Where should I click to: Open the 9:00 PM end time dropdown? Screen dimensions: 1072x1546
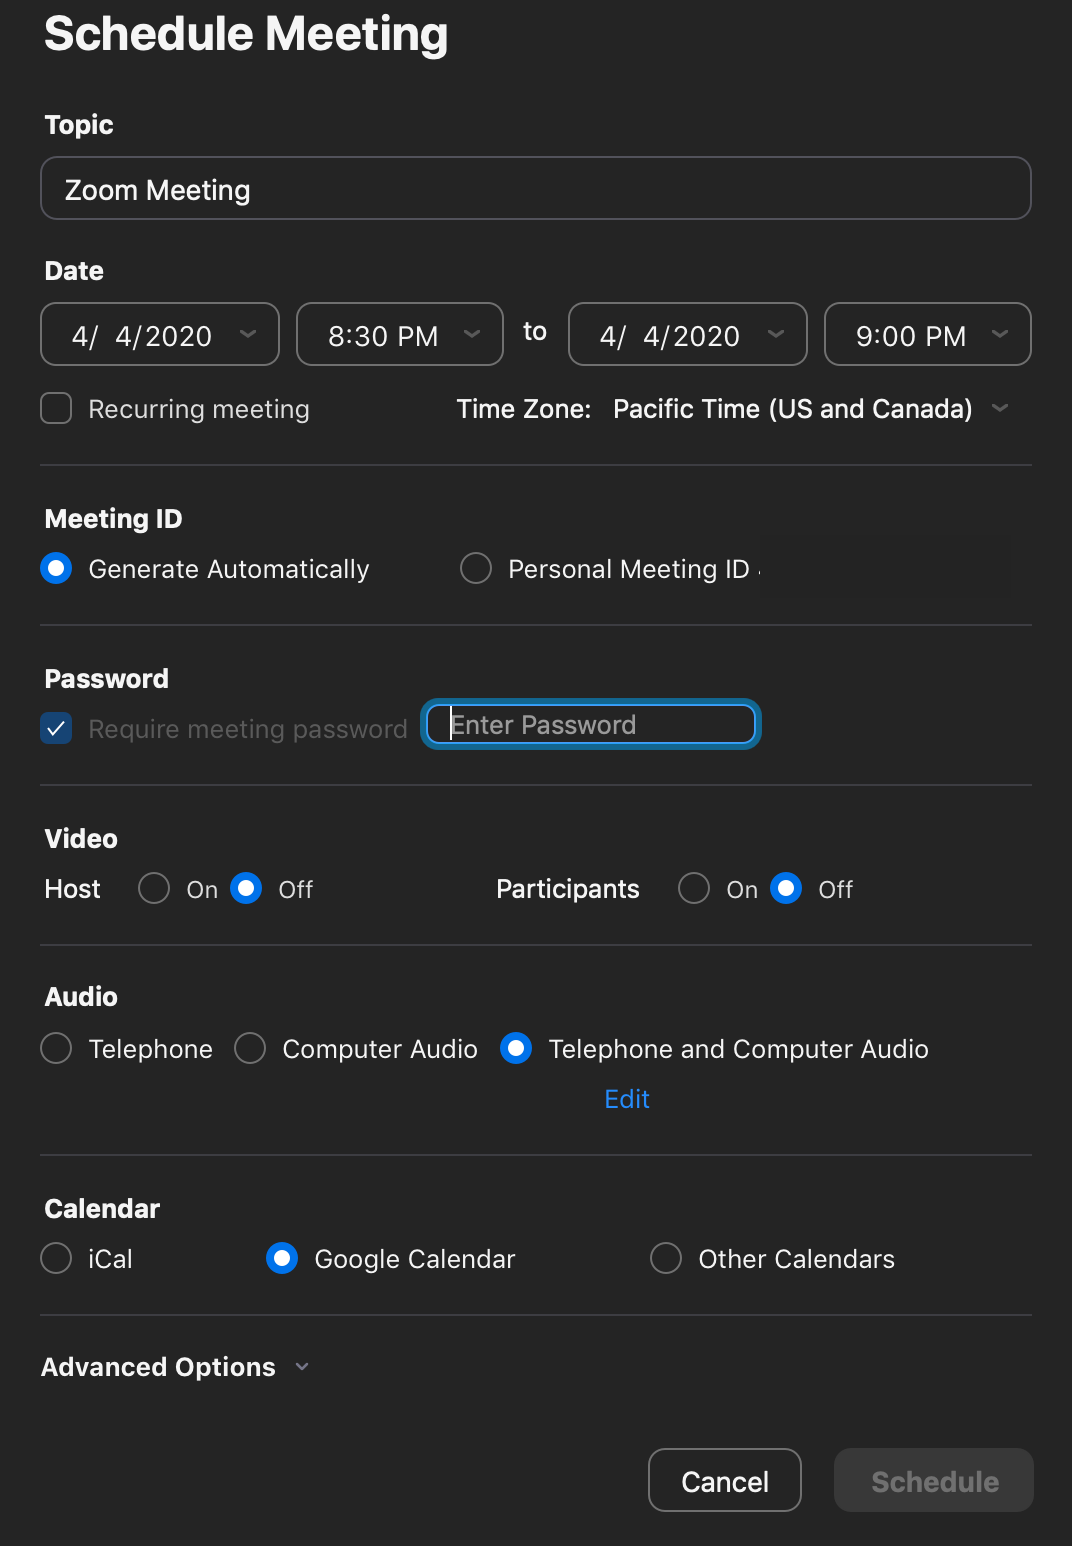click(928, 335)
